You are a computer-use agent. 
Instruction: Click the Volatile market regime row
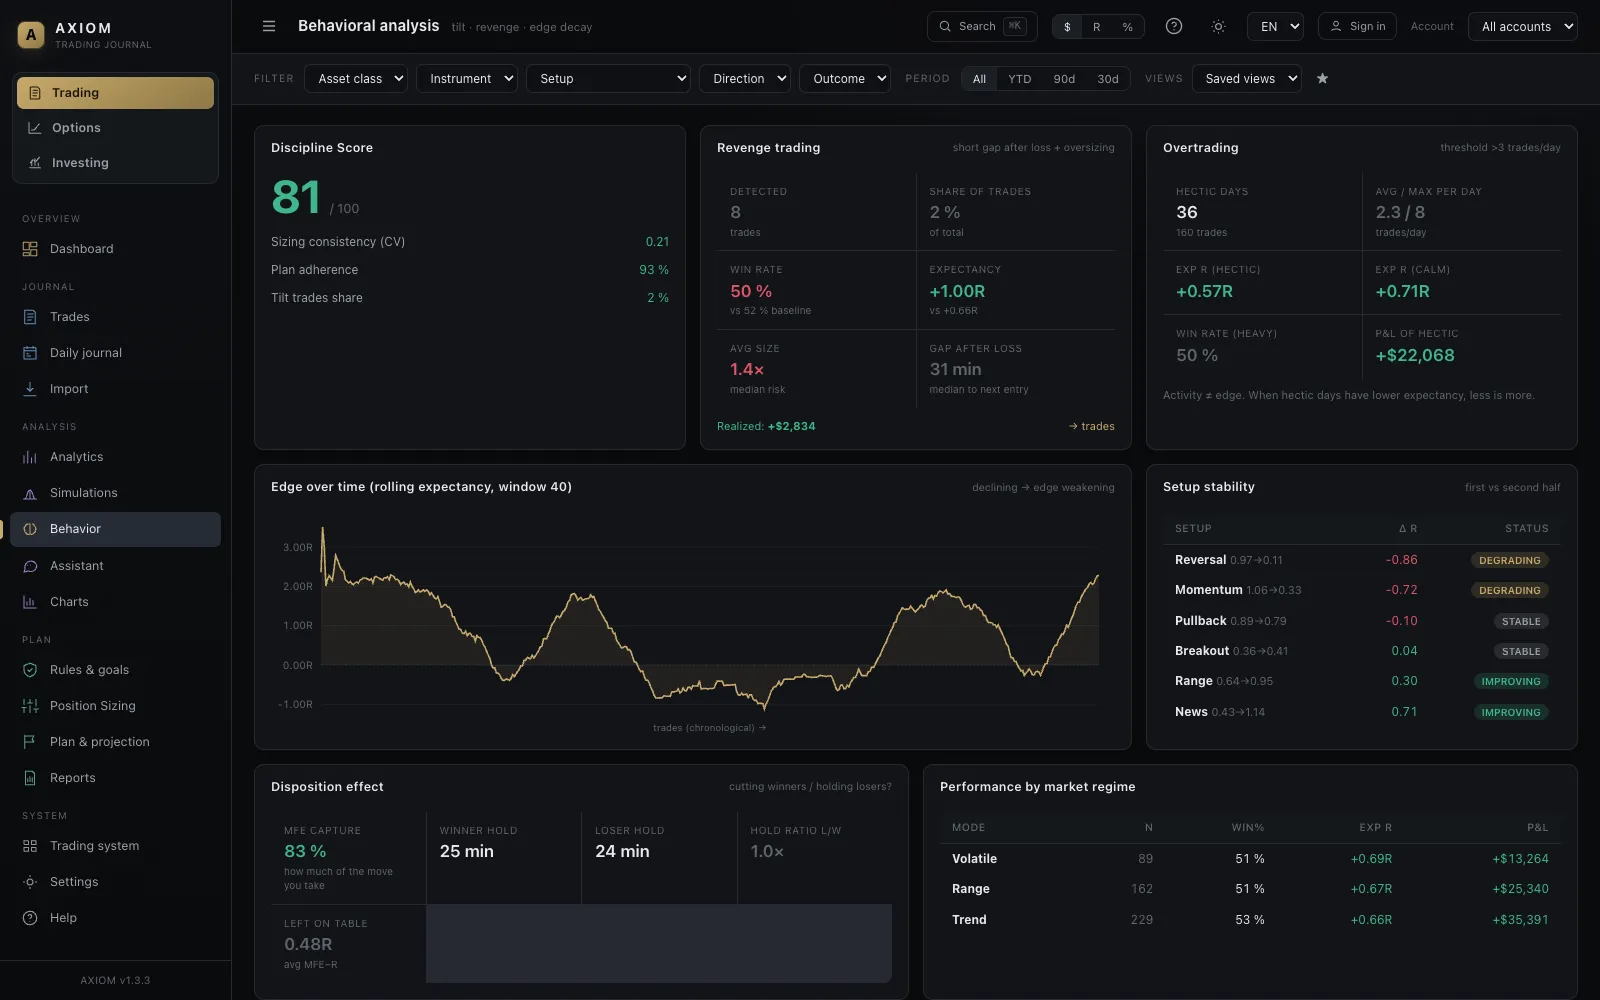pyautogui.click(x=1249, y=859)
